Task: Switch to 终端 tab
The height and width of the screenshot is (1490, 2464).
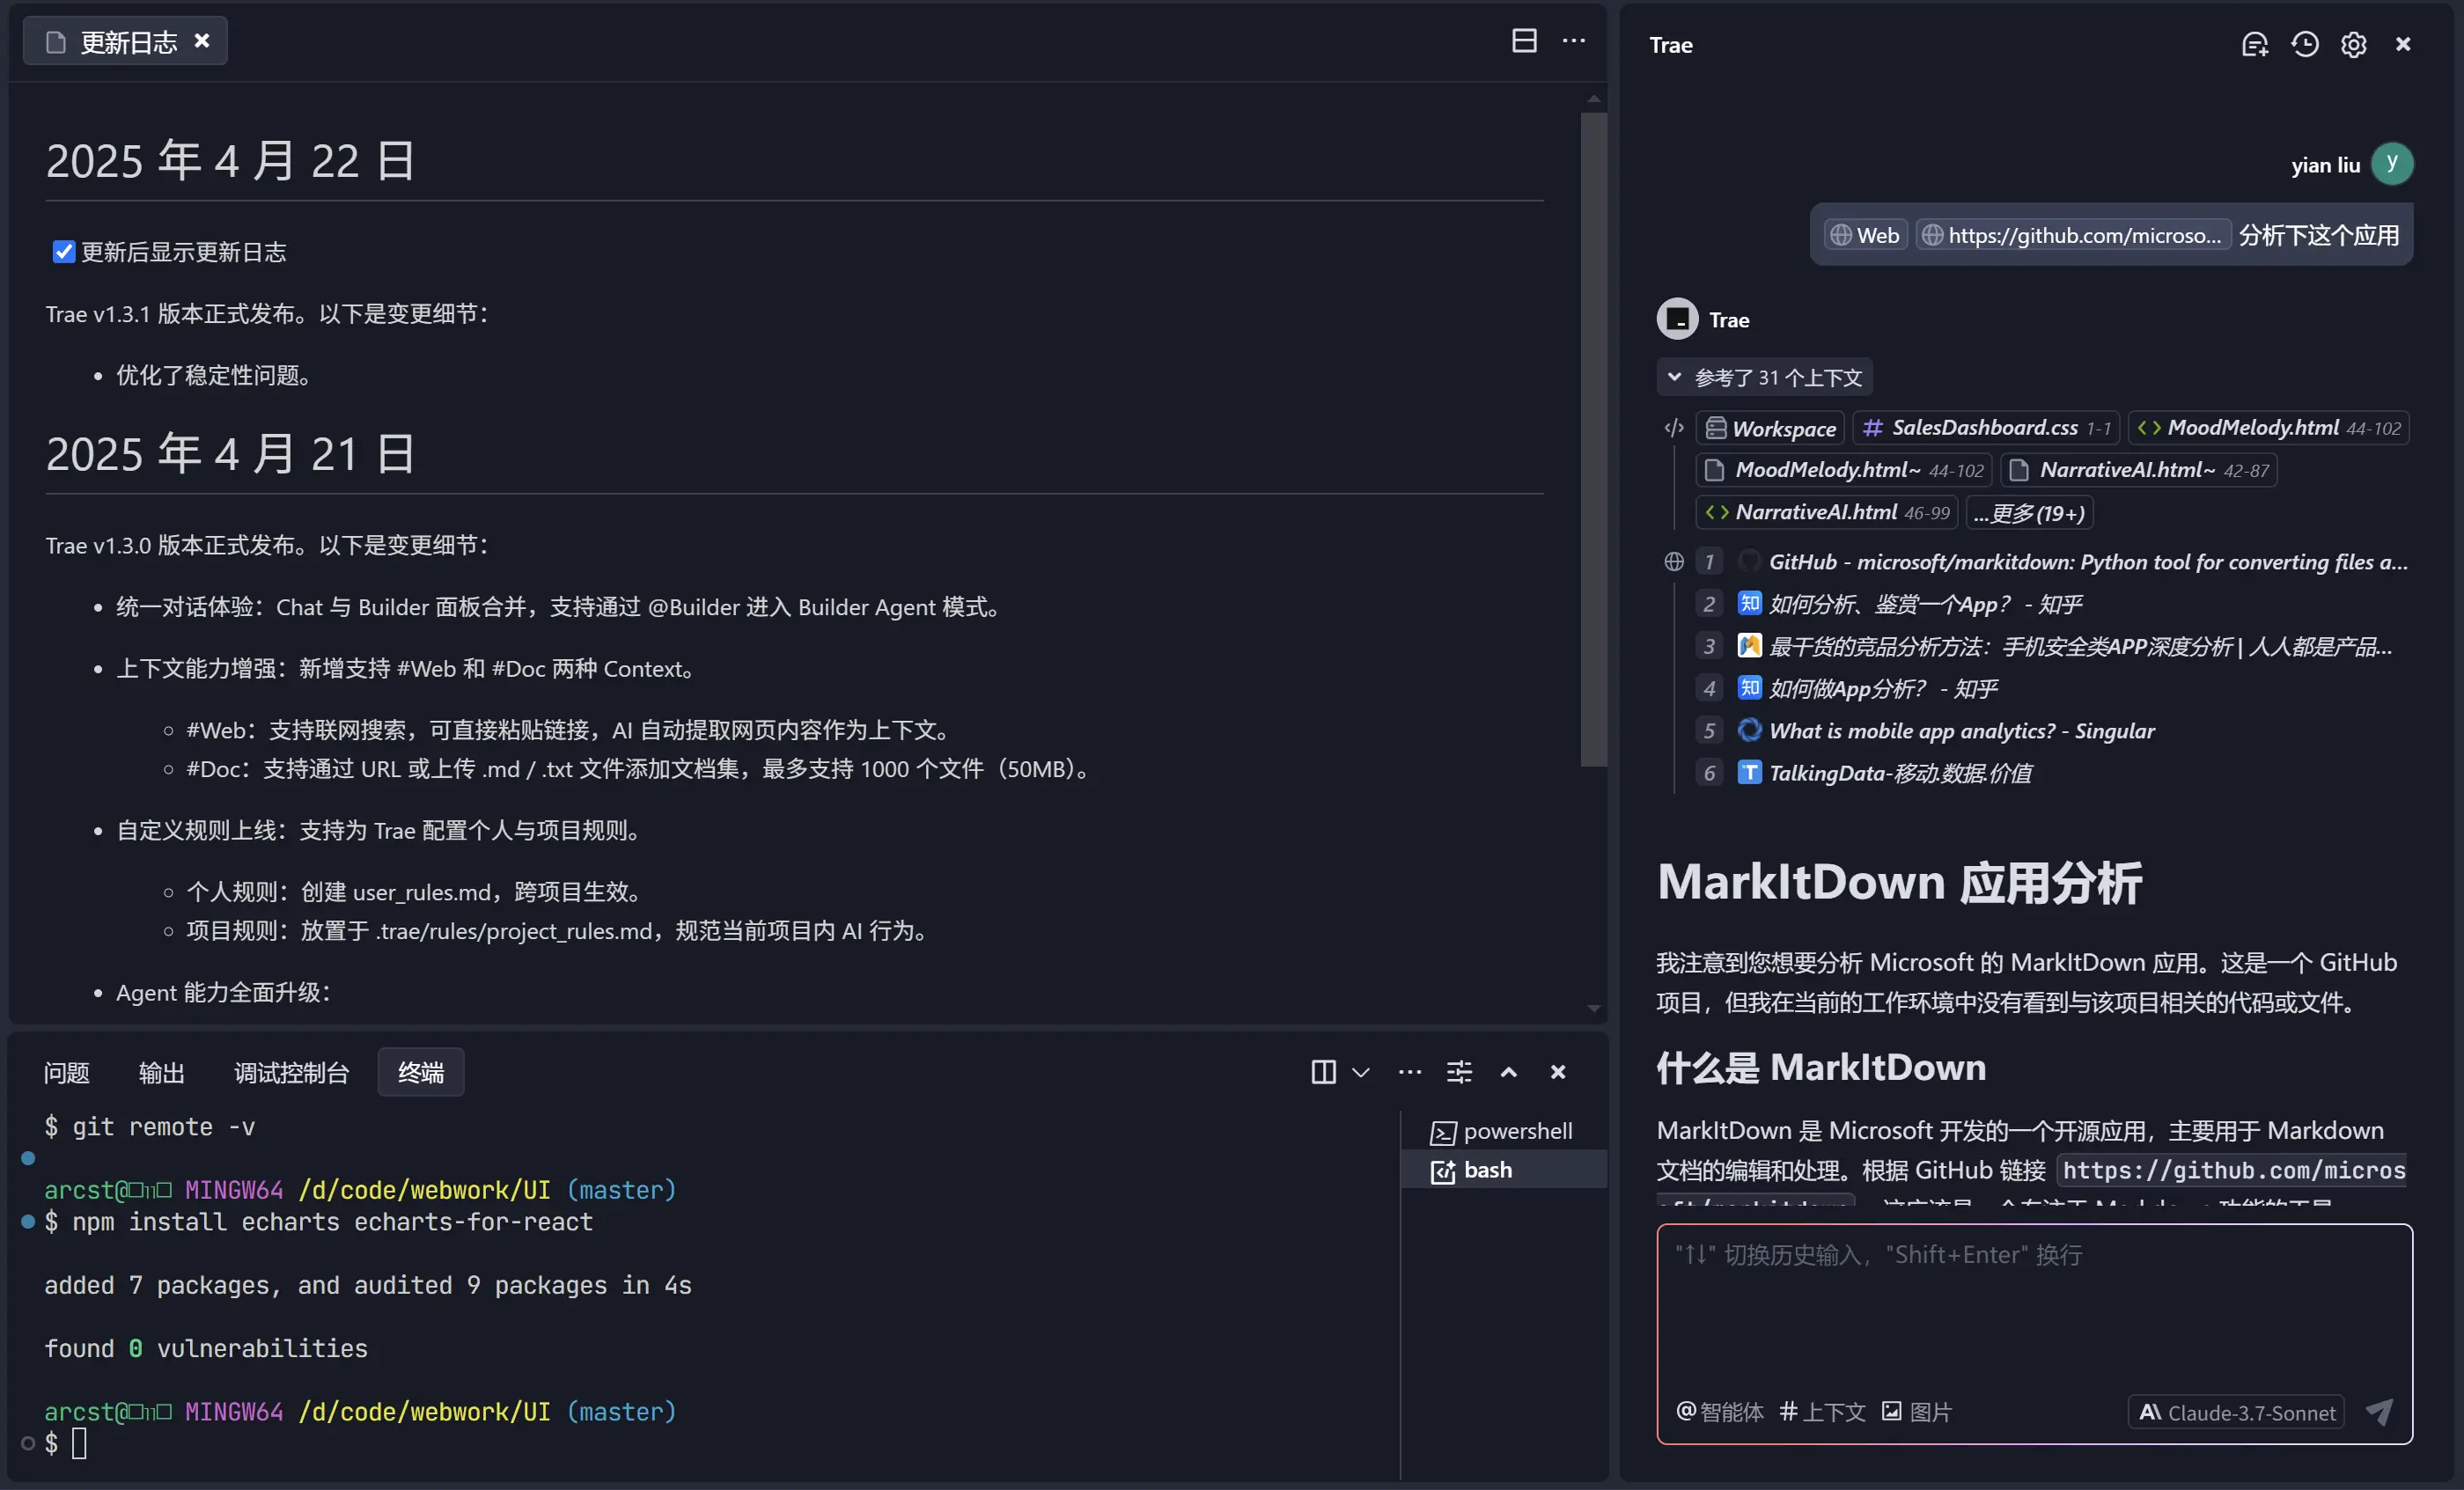Action: pyautogui.click(x=420, y=1072)
